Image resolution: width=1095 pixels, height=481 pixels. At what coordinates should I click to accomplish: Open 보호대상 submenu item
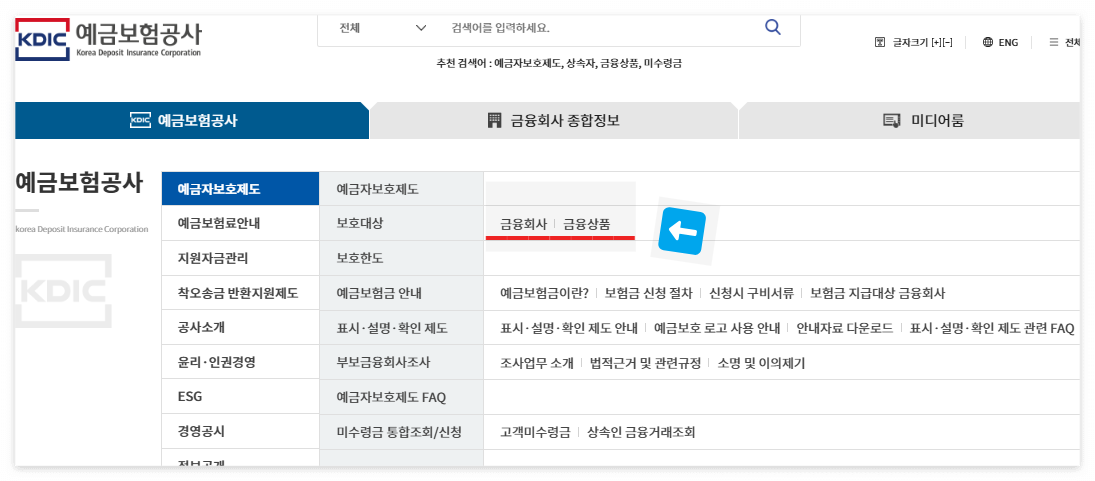[402, 223]
